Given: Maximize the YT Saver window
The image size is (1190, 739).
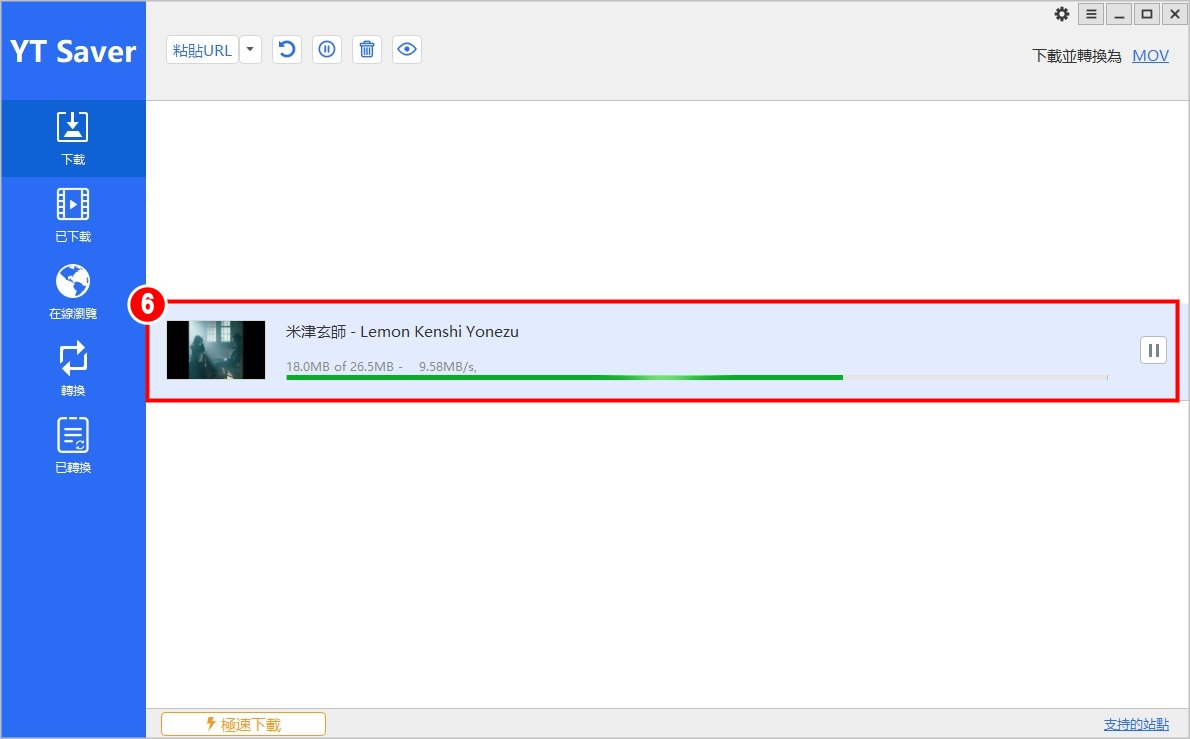Looking at the screenshot, I should point(1147,14).
